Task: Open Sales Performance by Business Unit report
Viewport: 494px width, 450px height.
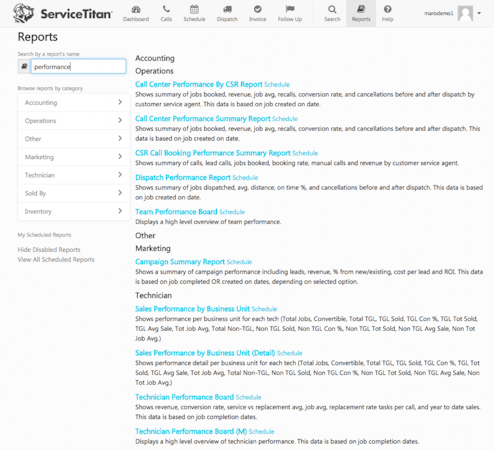Action: coord(192,309)
